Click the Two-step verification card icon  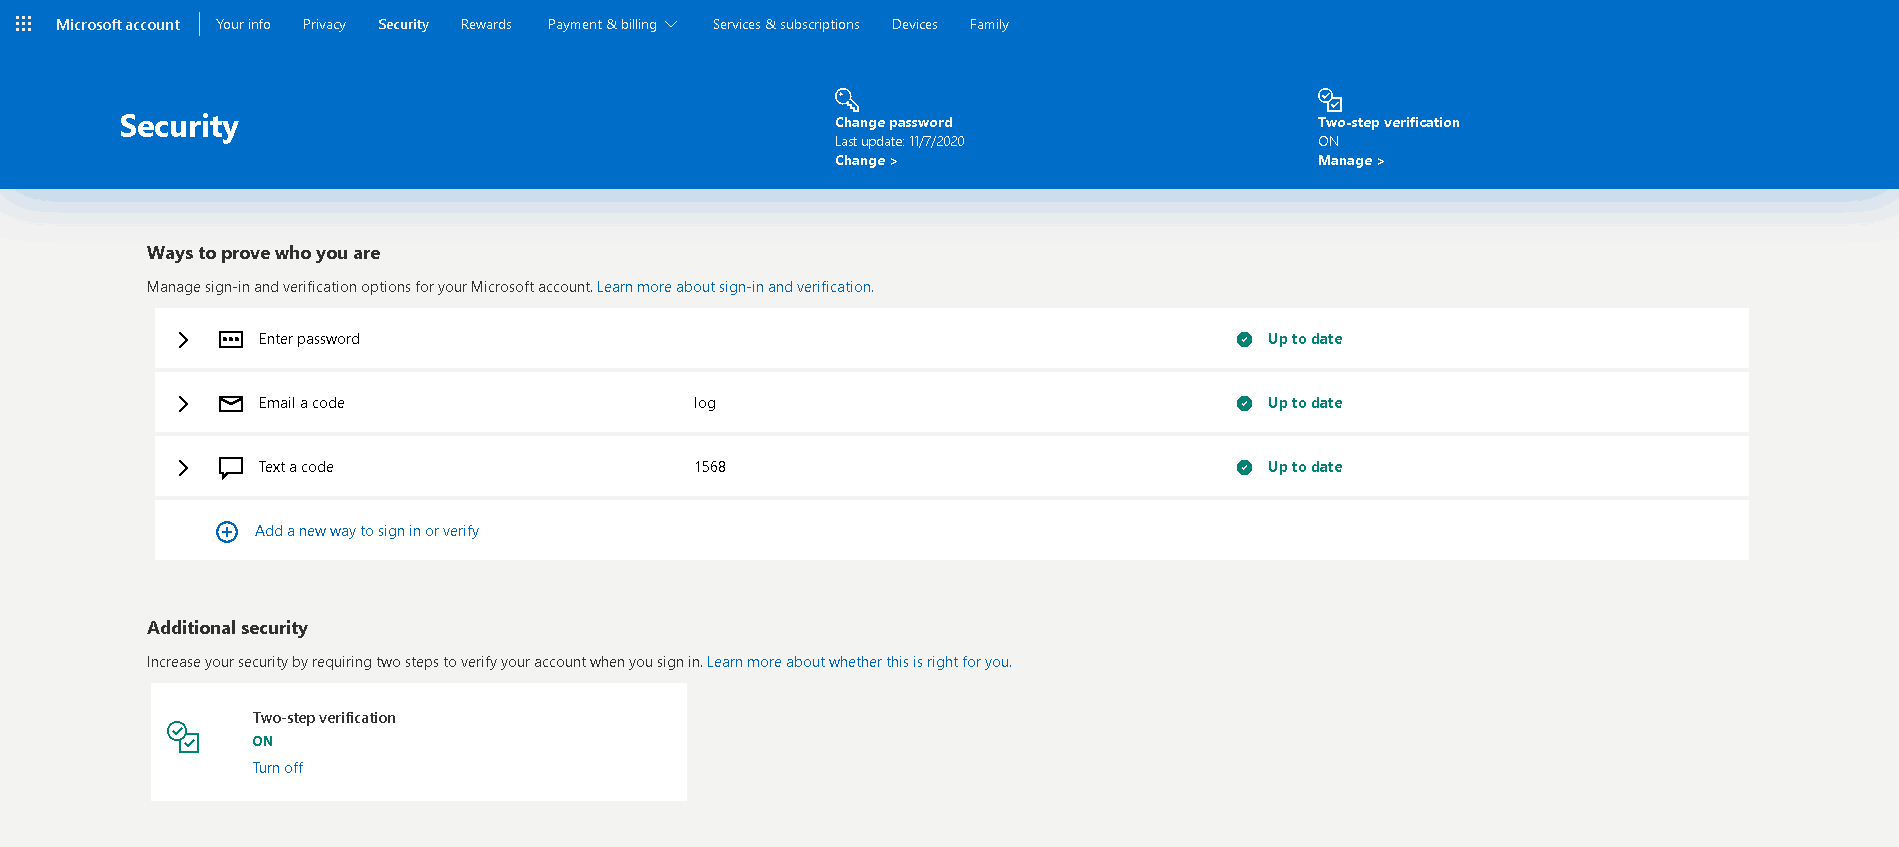183,737
